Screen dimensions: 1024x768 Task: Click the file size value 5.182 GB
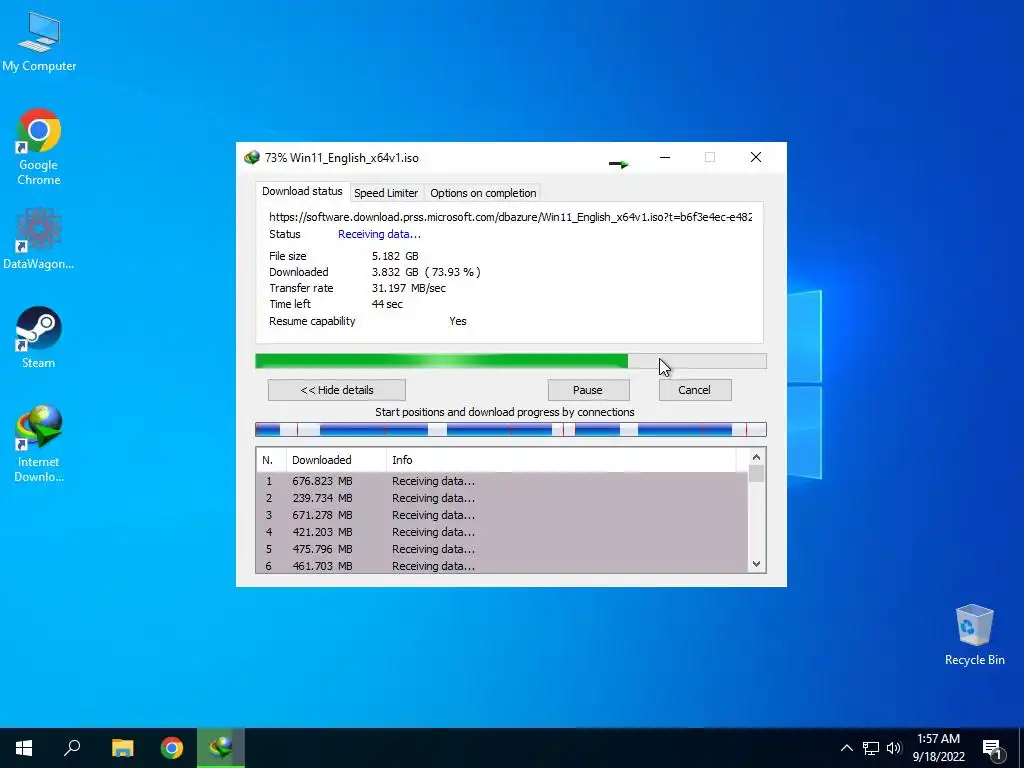coord(395,256)
